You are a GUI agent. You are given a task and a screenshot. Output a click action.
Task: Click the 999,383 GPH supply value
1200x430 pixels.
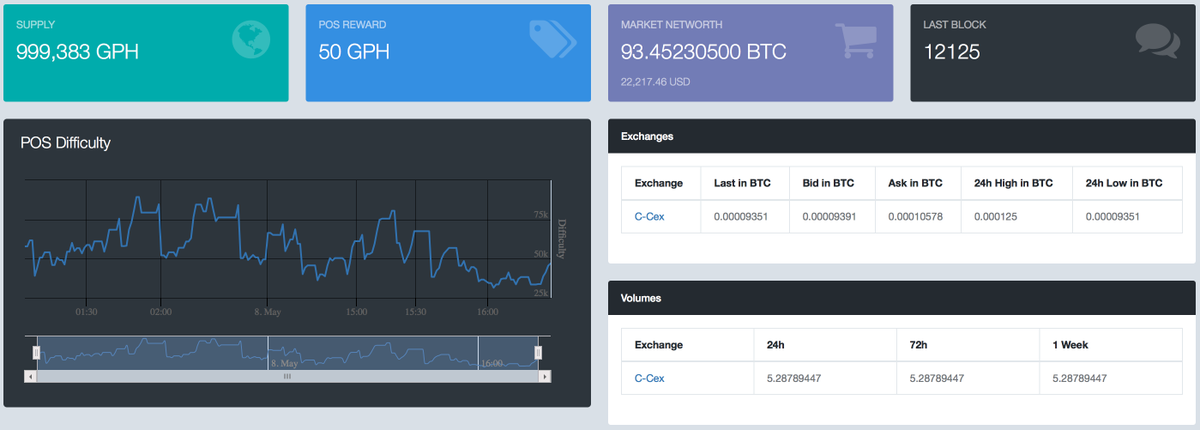coord(77,51)
